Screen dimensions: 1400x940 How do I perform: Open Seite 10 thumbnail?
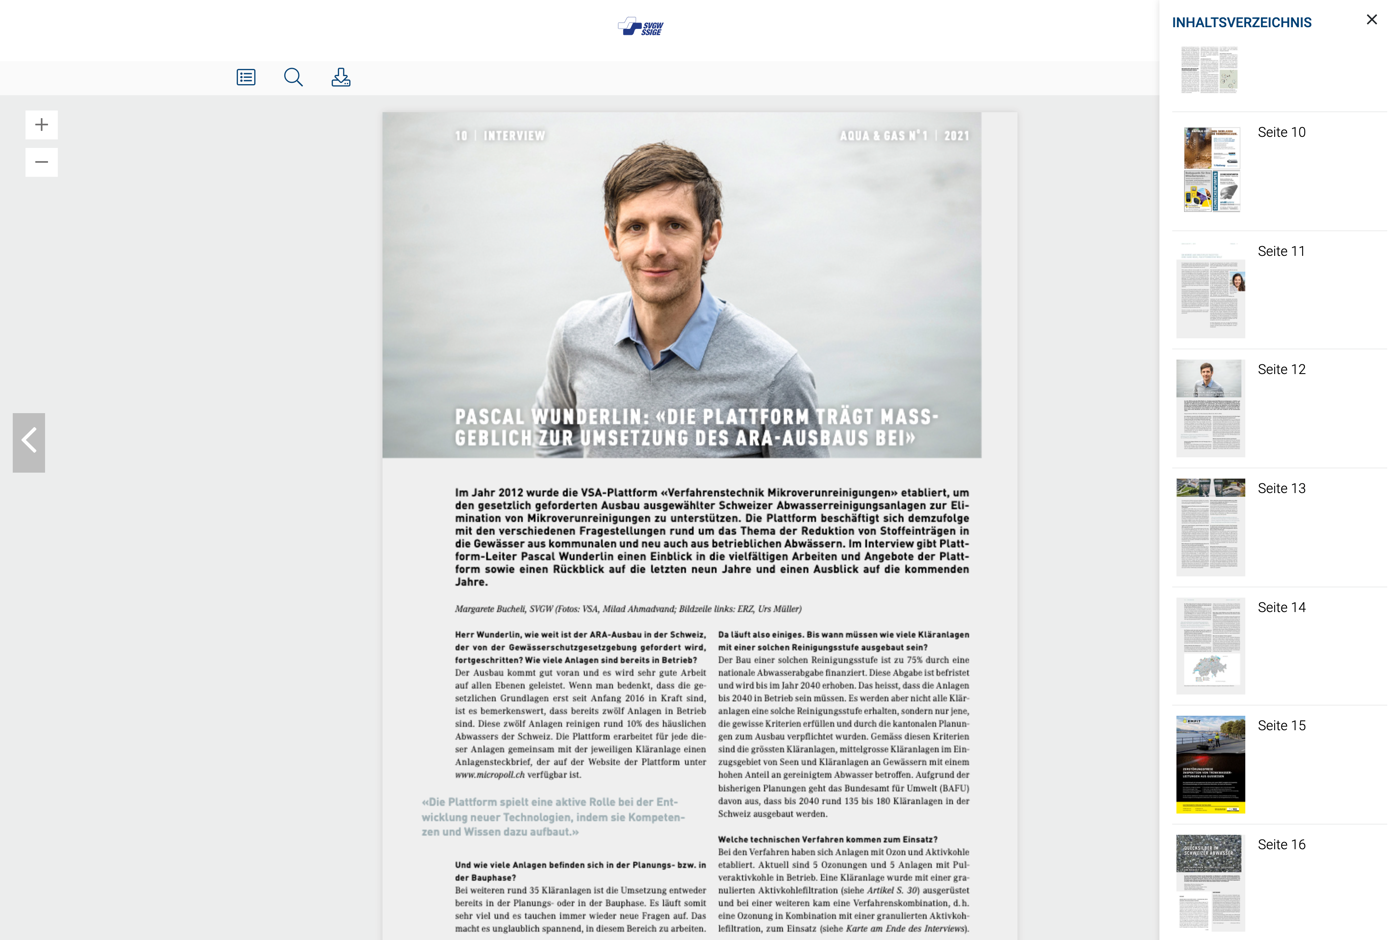click(x=1211, y=169)
